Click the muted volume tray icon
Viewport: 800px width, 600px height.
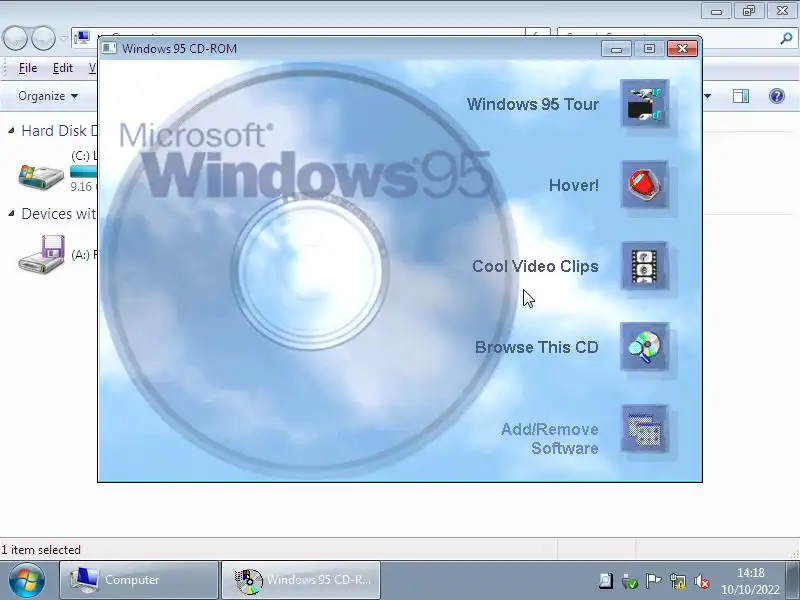click(702, 581)
